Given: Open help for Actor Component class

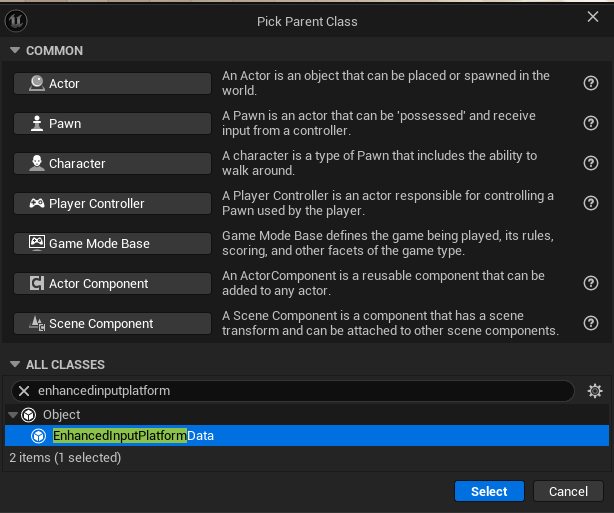Looking at the screenshot, I should [591, 283].
